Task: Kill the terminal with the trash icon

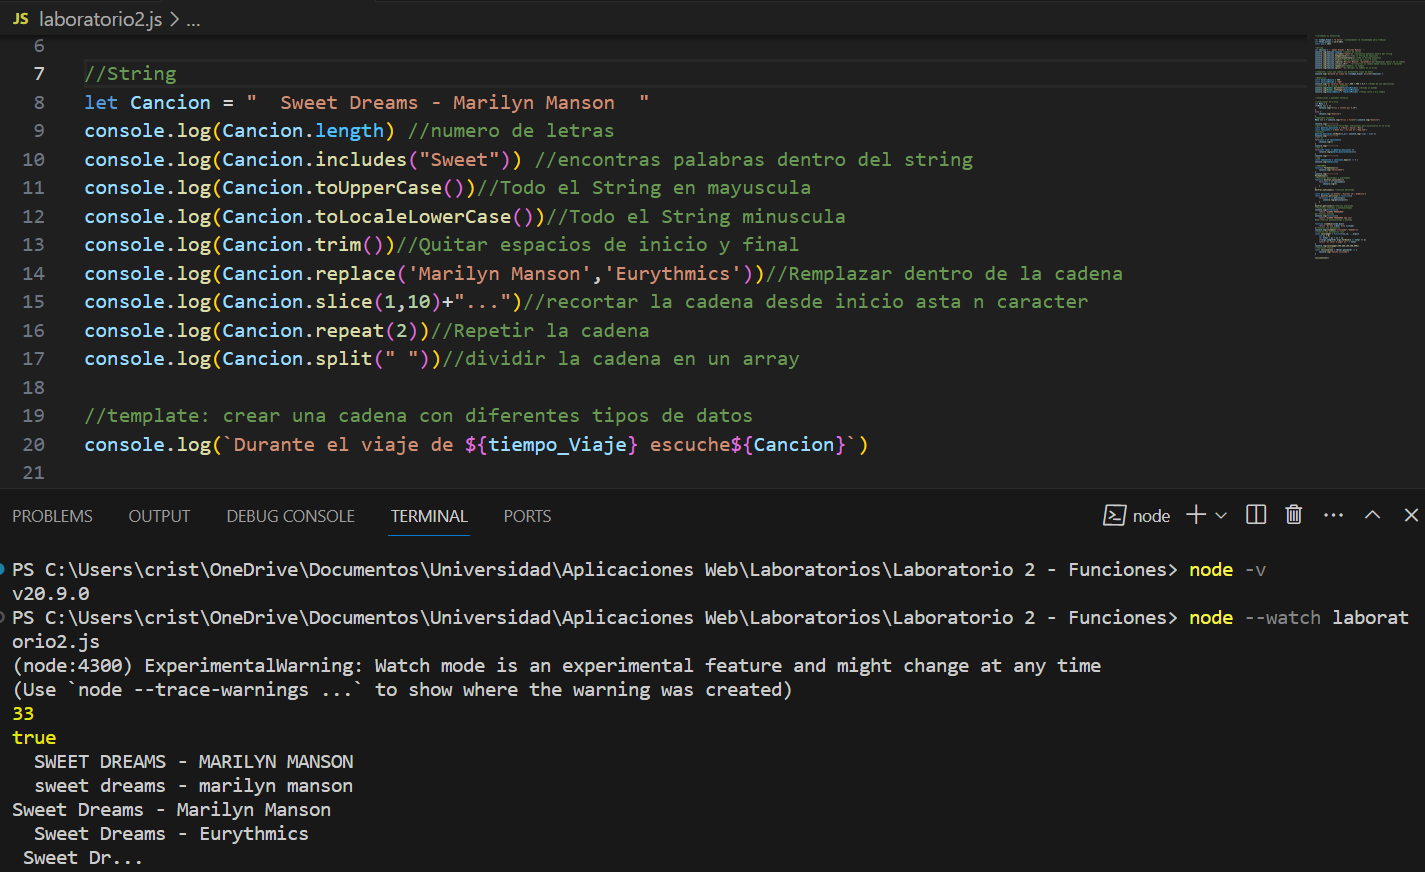Action: [1293, 514]
